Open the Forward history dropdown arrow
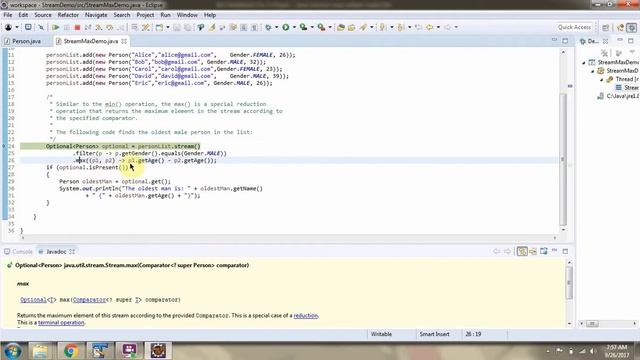The image size is (640, 360). 456,27
